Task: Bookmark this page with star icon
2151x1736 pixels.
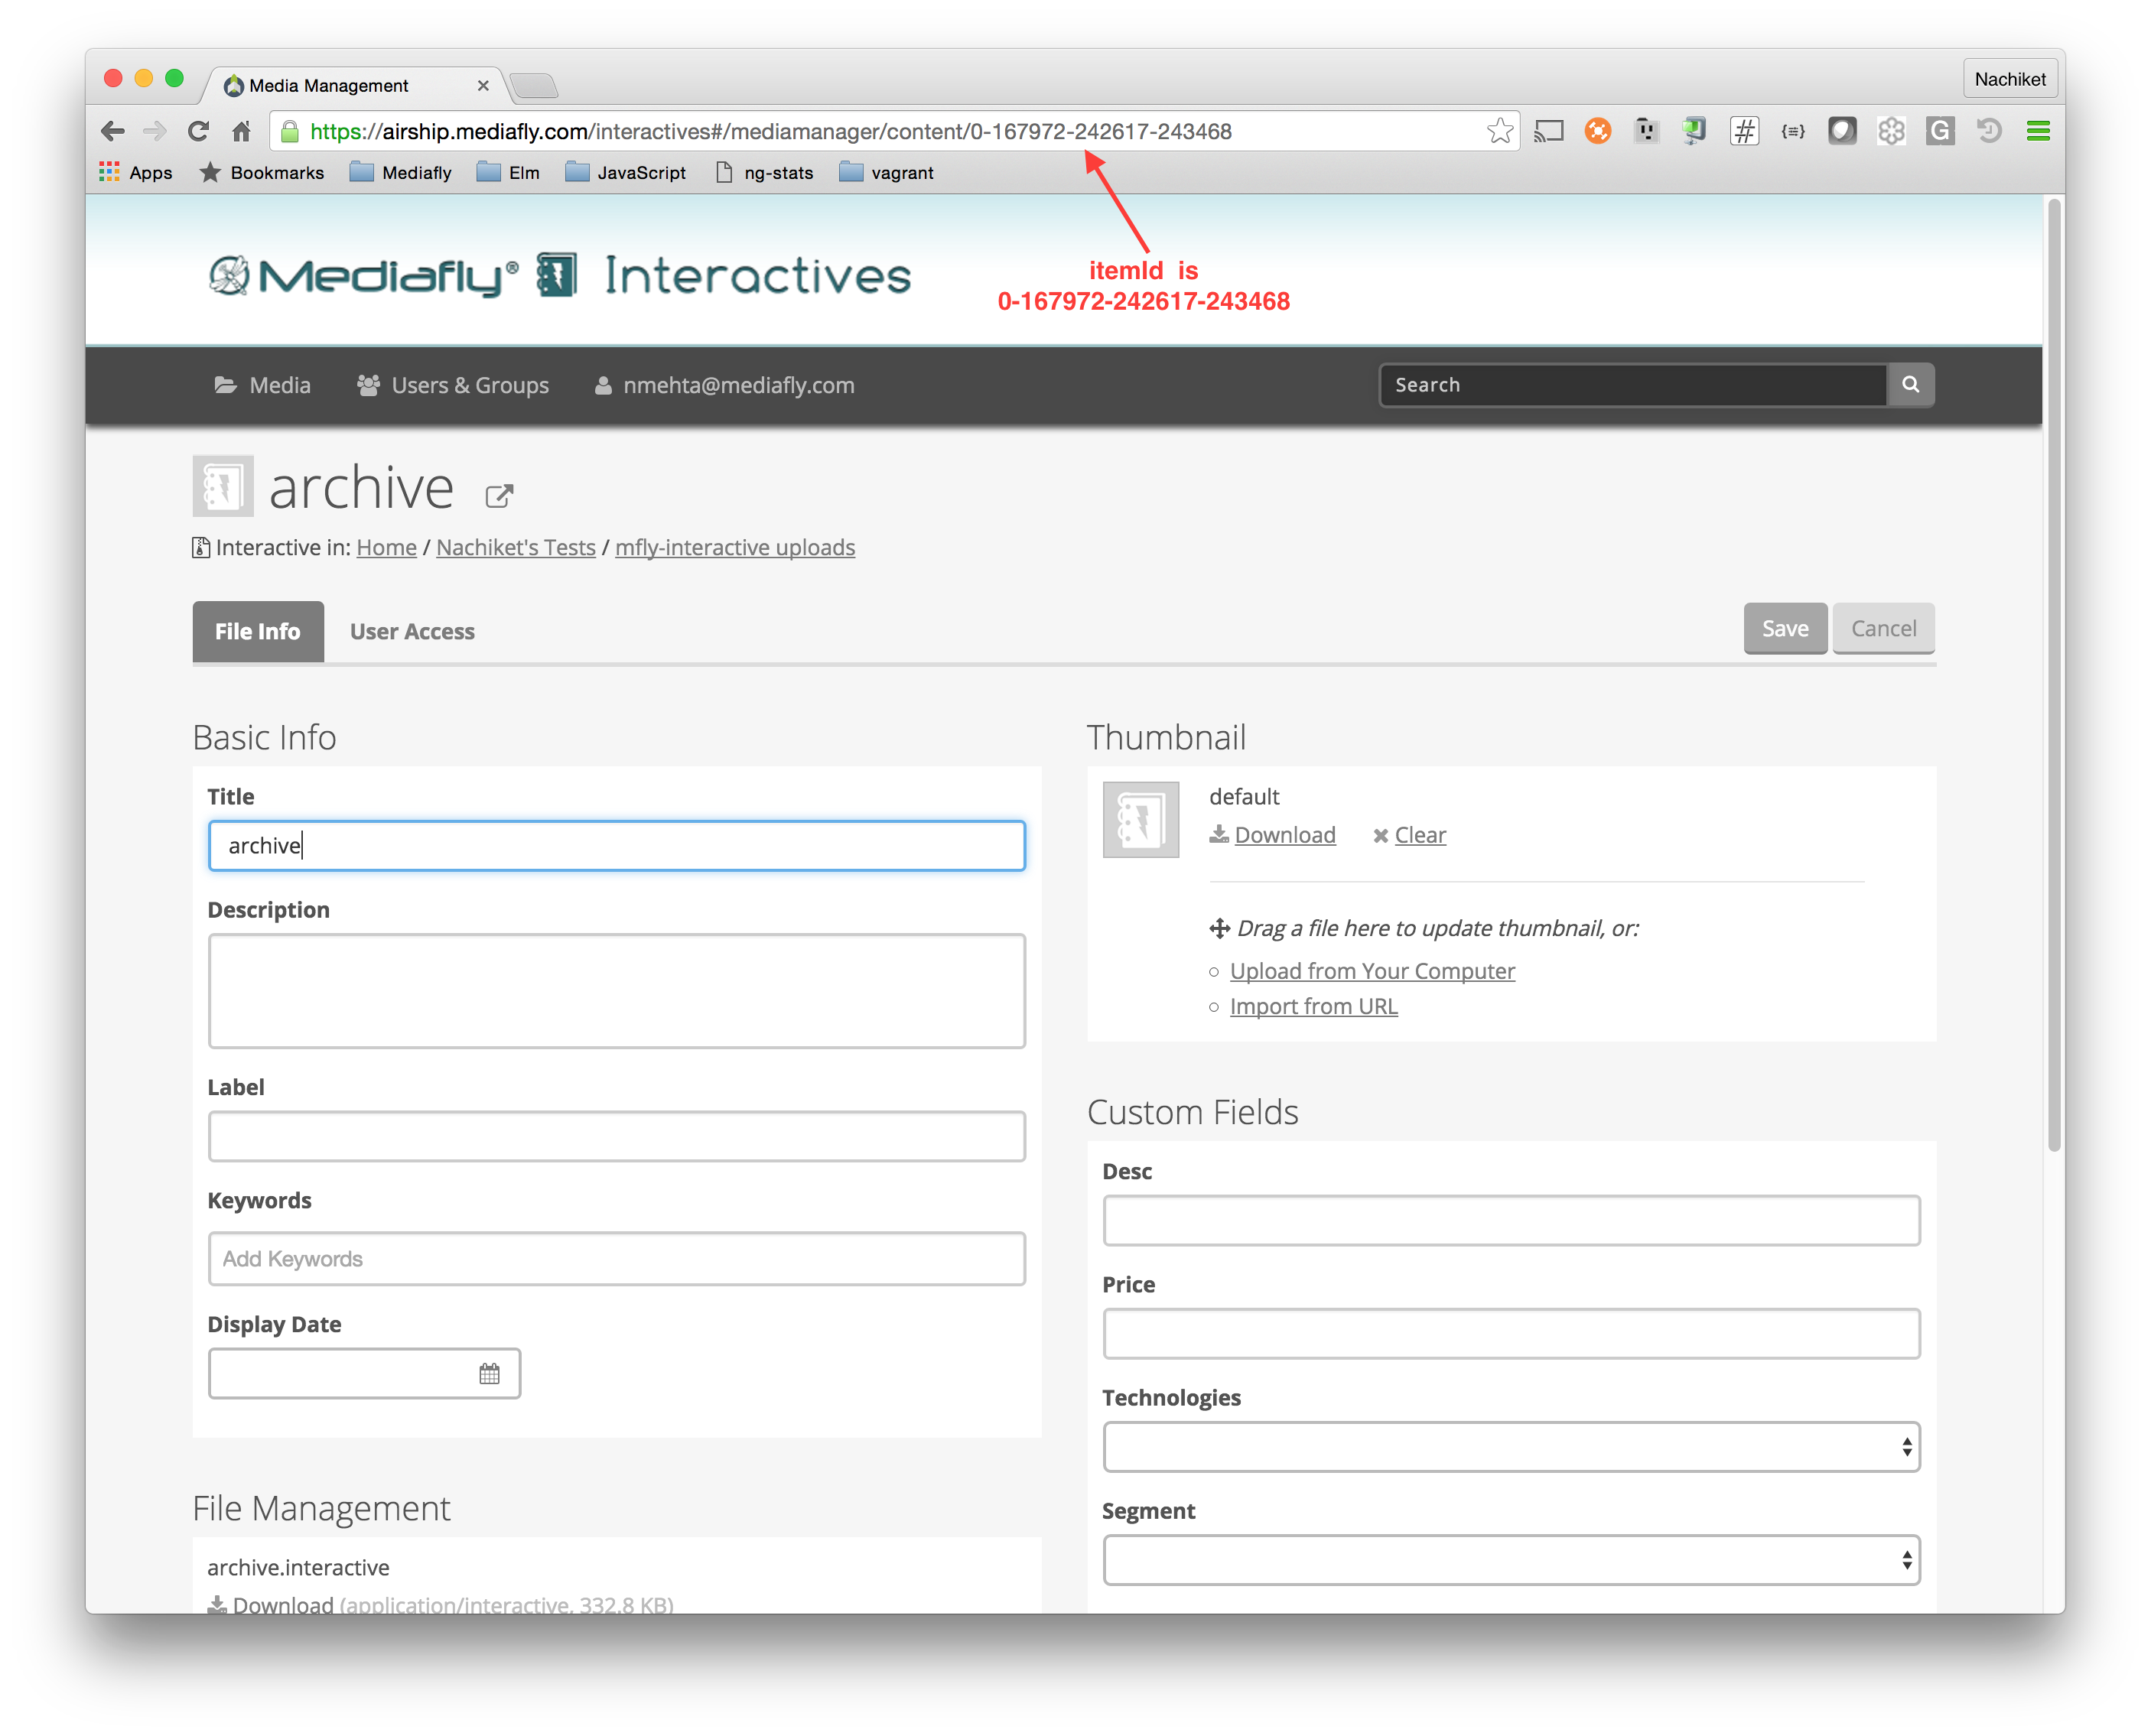Action: (1499, 131)
